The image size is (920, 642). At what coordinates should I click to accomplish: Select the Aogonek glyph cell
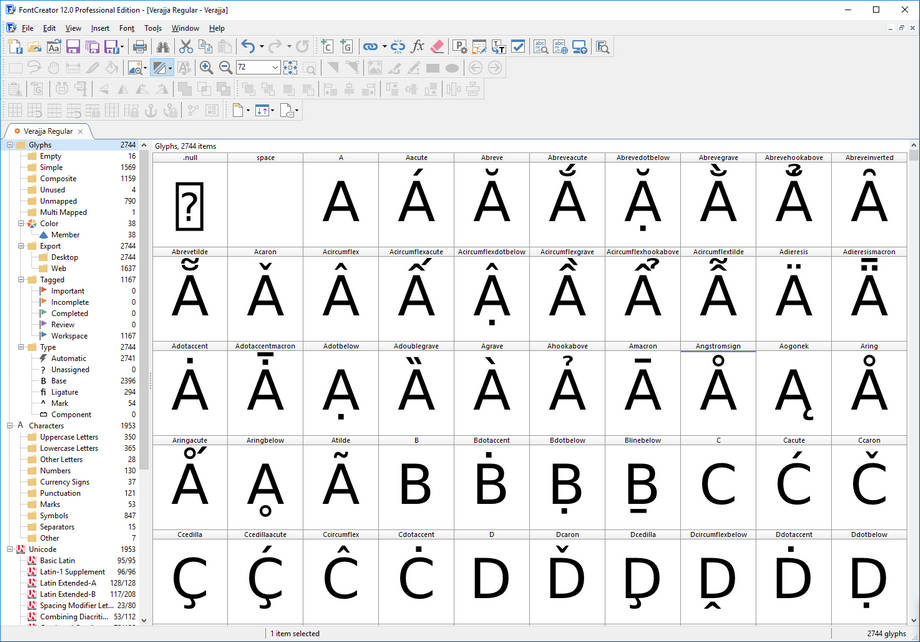click(794, 390)
